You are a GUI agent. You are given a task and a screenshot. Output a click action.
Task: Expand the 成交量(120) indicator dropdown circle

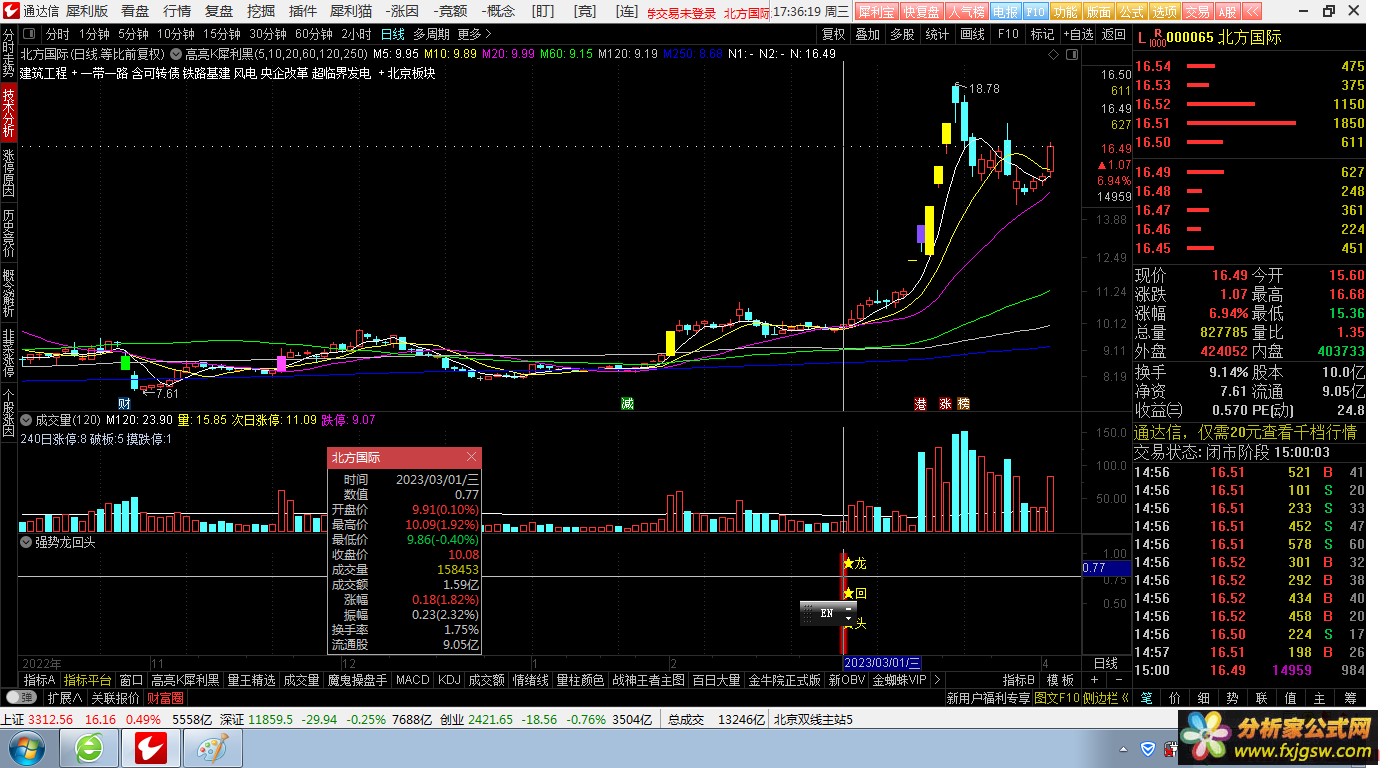(x=27, y=420)
